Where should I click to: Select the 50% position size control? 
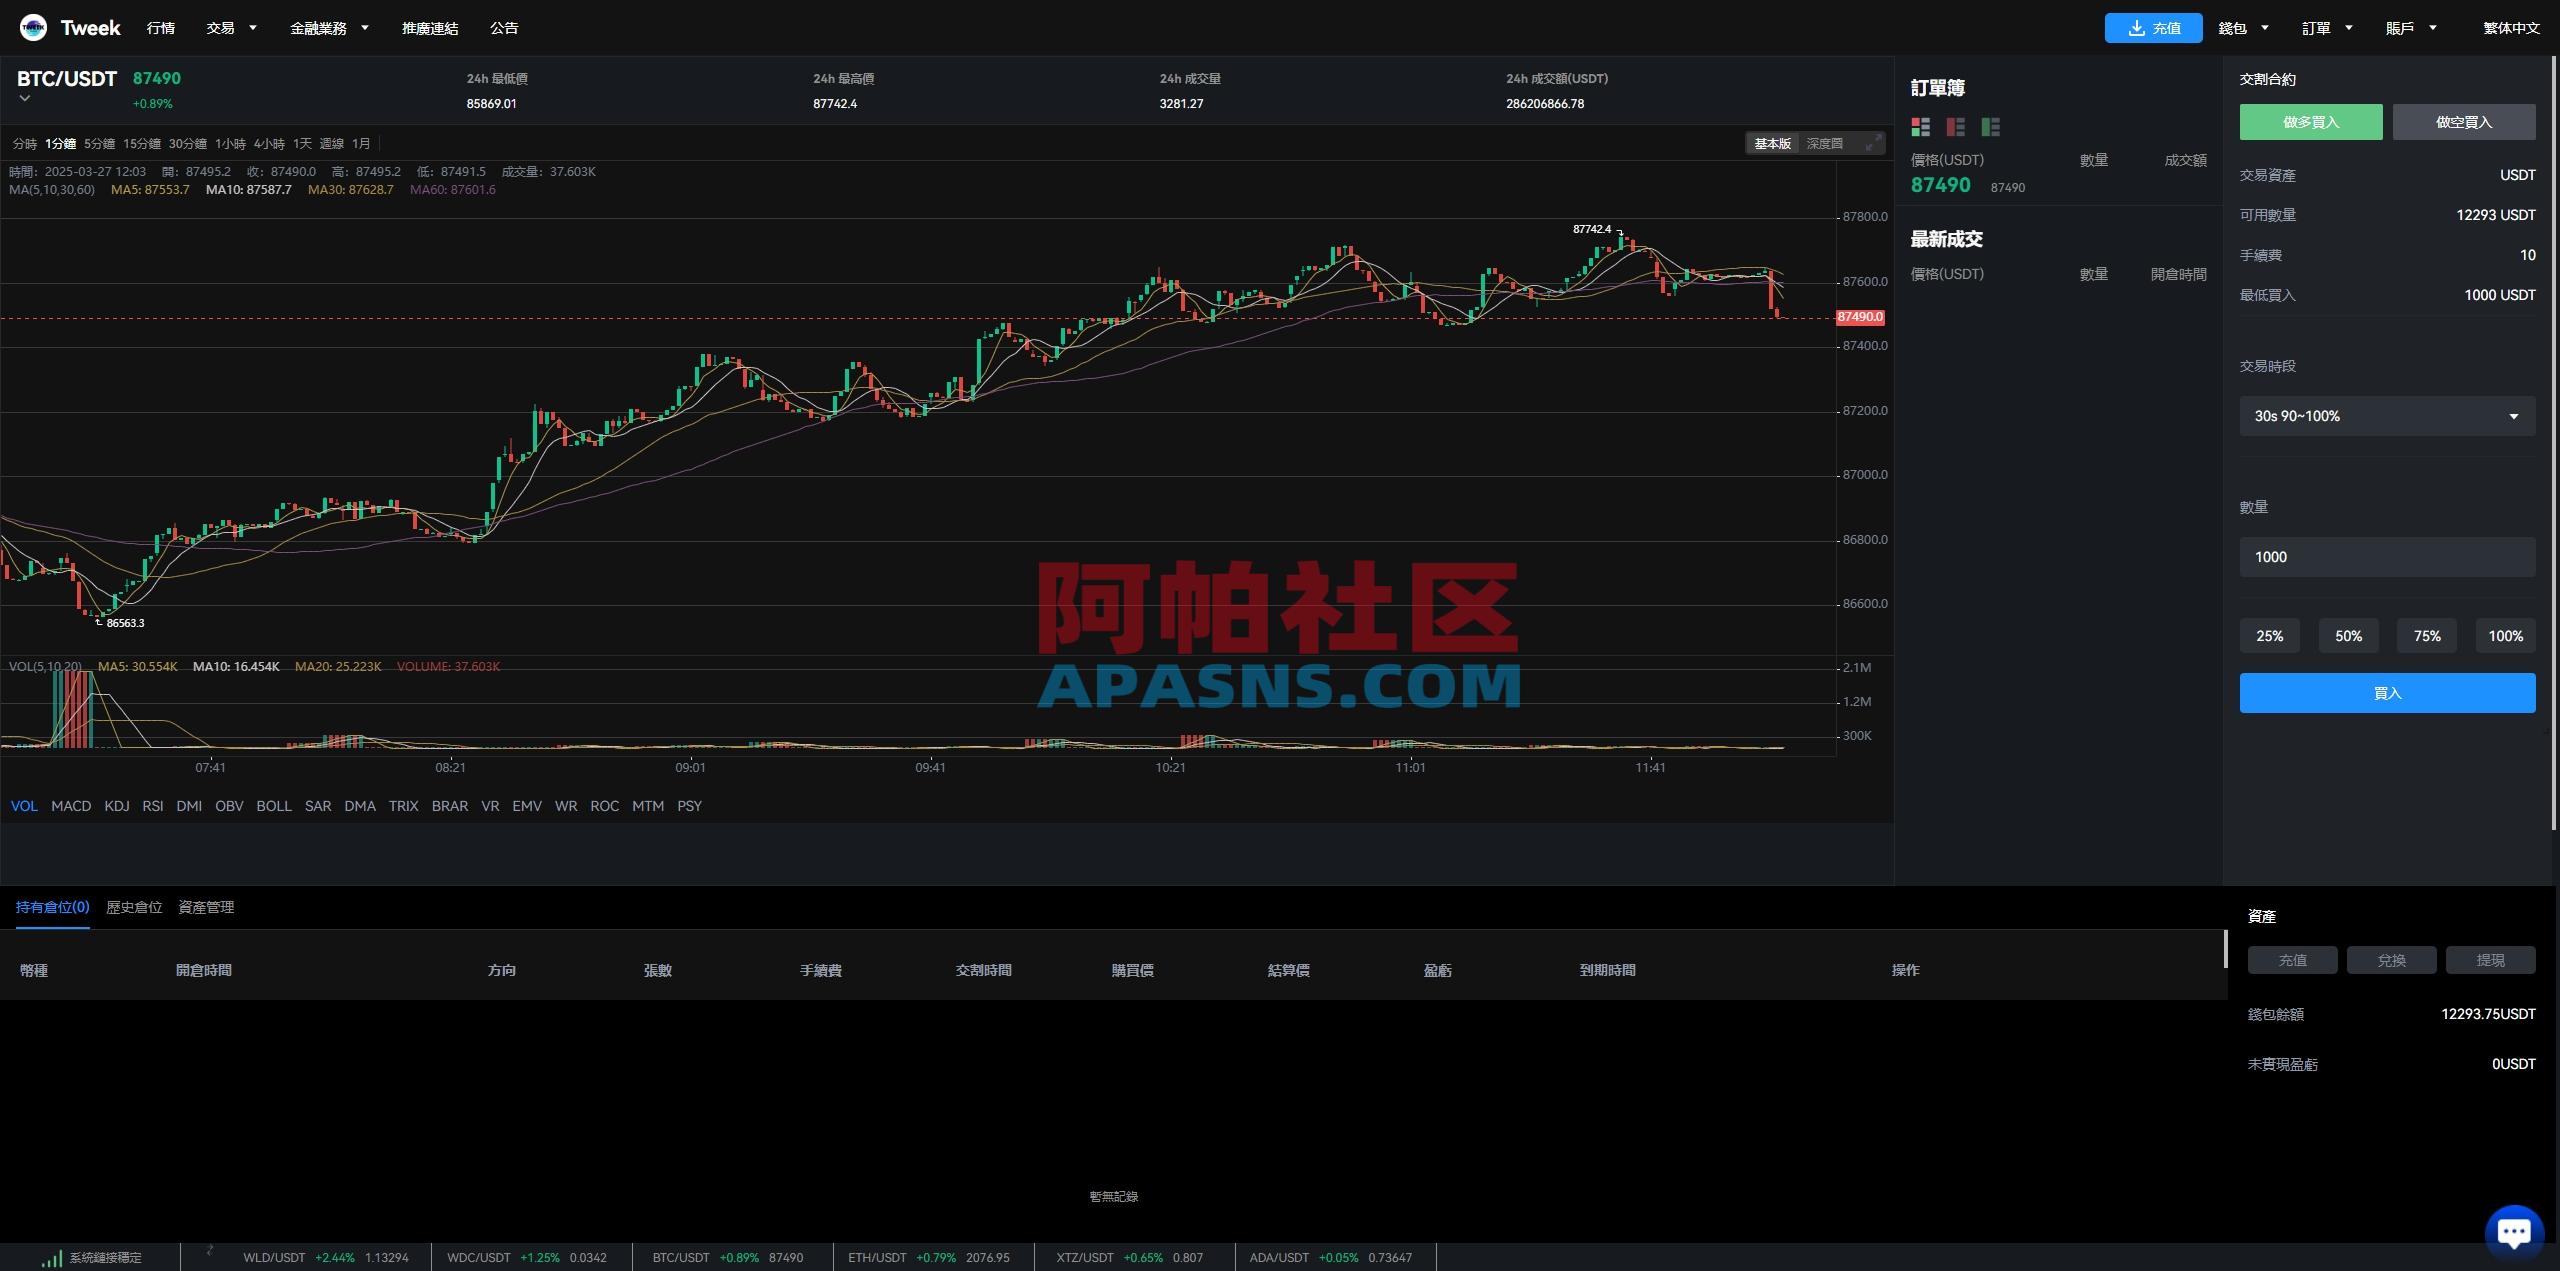[2348, 635]
